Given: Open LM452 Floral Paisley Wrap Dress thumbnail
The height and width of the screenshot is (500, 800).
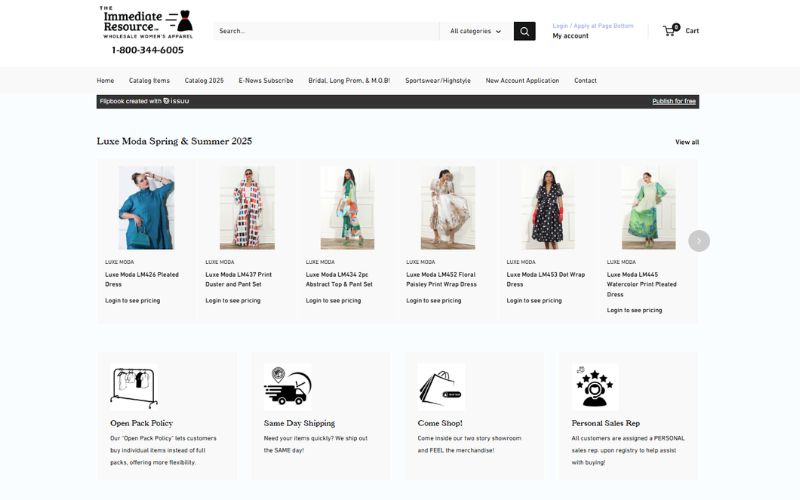Looking at the screenshot, I should point(448,208).
